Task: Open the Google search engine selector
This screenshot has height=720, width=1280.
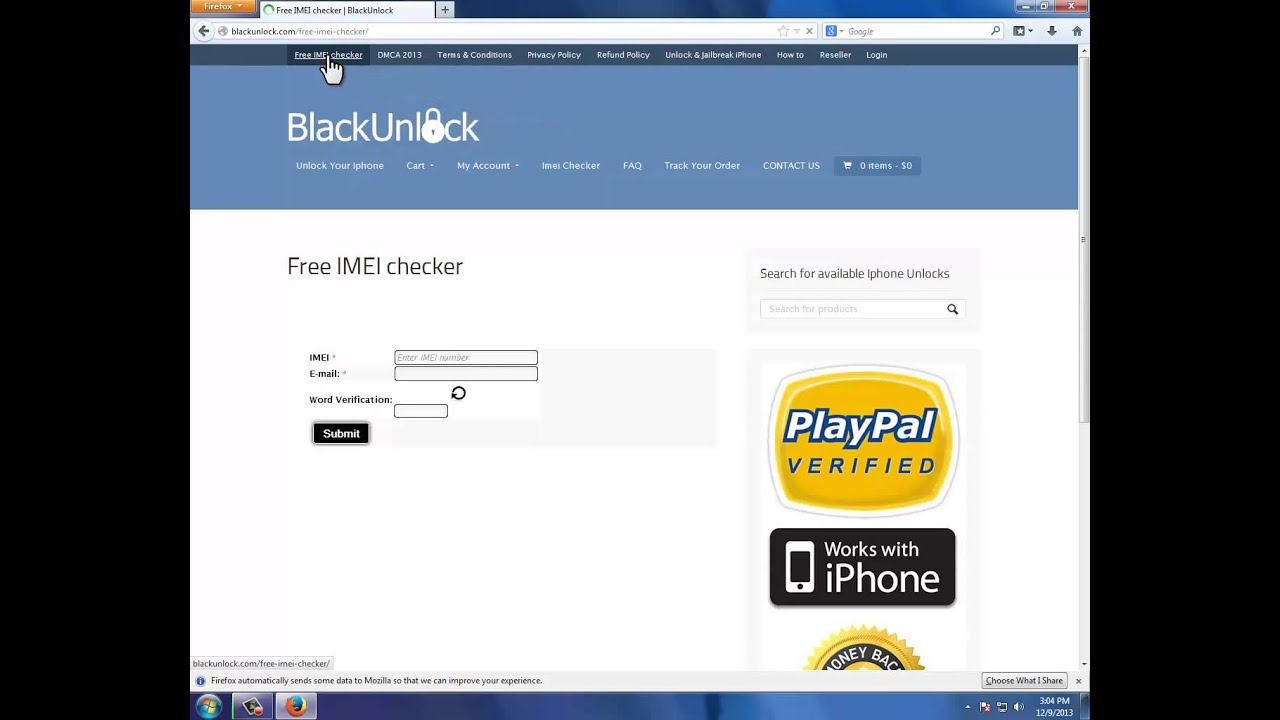Action: pyautogui.click(x=833, y=31)
